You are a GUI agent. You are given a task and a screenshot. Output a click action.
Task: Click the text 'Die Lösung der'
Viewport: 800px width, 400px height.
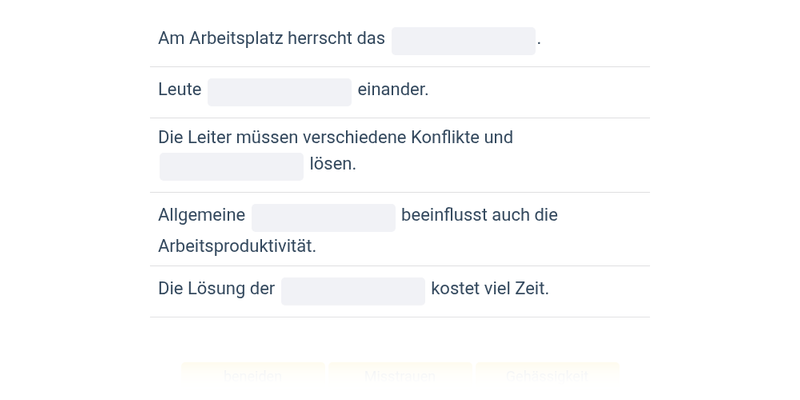point(216,288)
